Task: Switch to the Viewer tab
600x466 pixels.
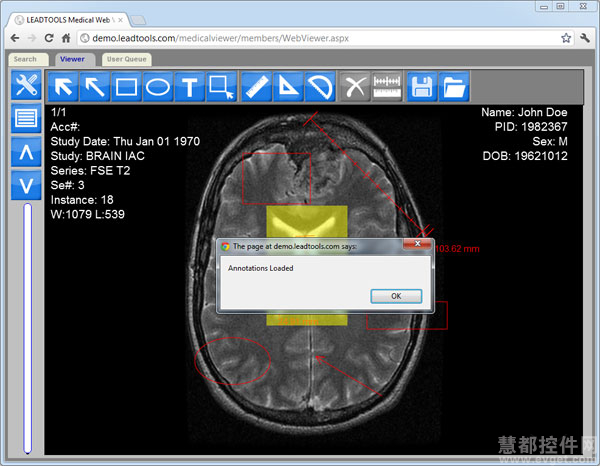Action: [75, 59]
